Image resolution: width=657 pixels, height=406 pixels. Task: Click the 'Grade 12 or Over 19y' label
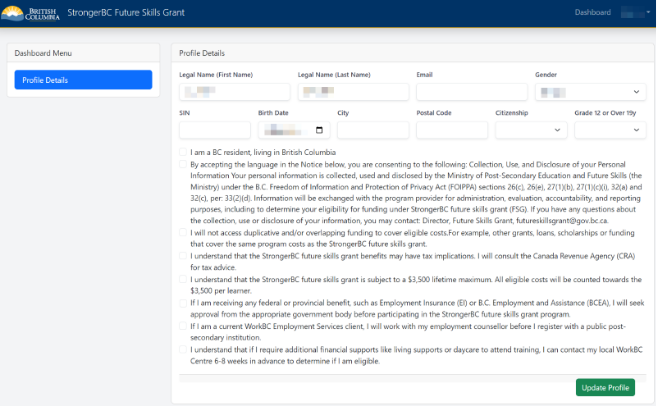coord(605,113)
